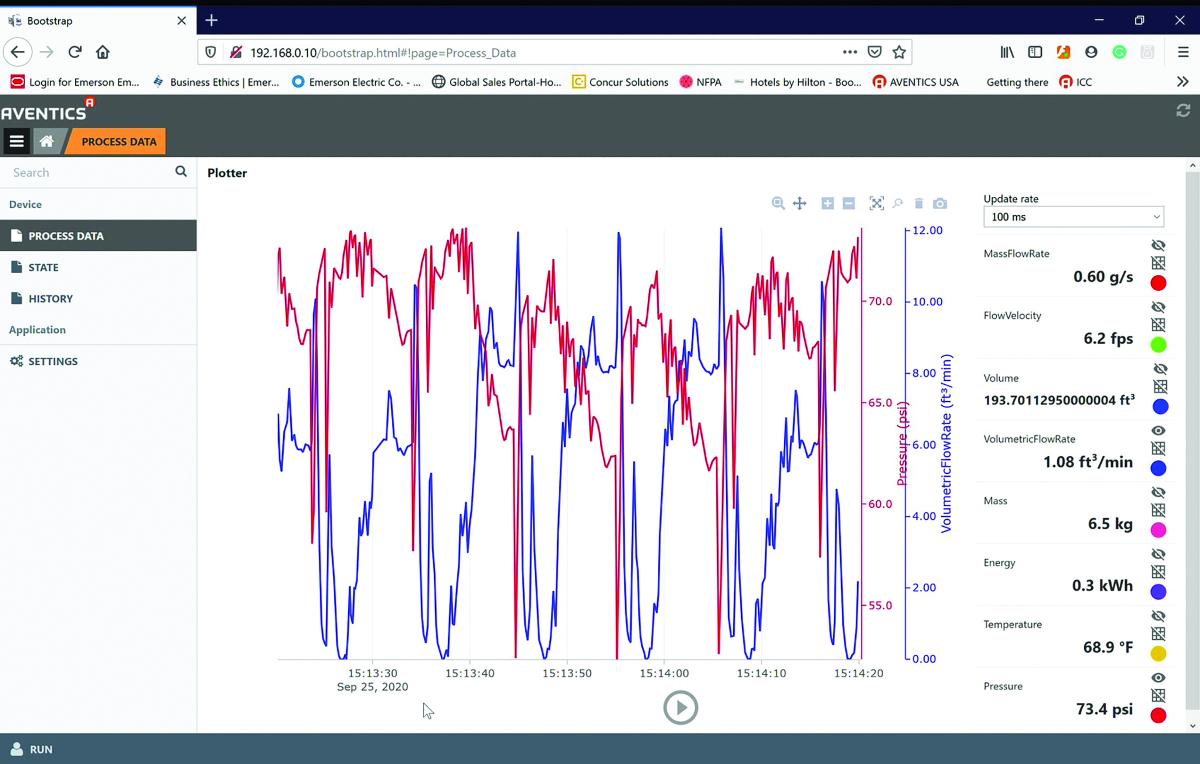The width and height of the screenshot is (1200, 764).
Task: Open Concur Solutions bookmark
Action: pyautogui.click(x=620, y=82)
